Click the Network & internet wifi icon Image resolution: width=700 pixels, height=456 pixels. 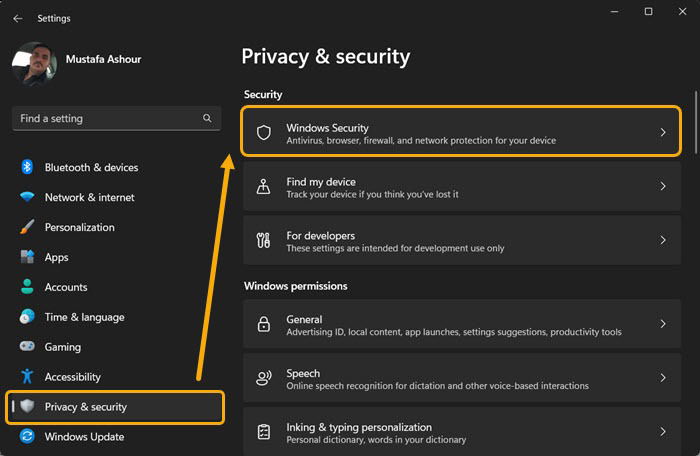(x=27, y=197)
